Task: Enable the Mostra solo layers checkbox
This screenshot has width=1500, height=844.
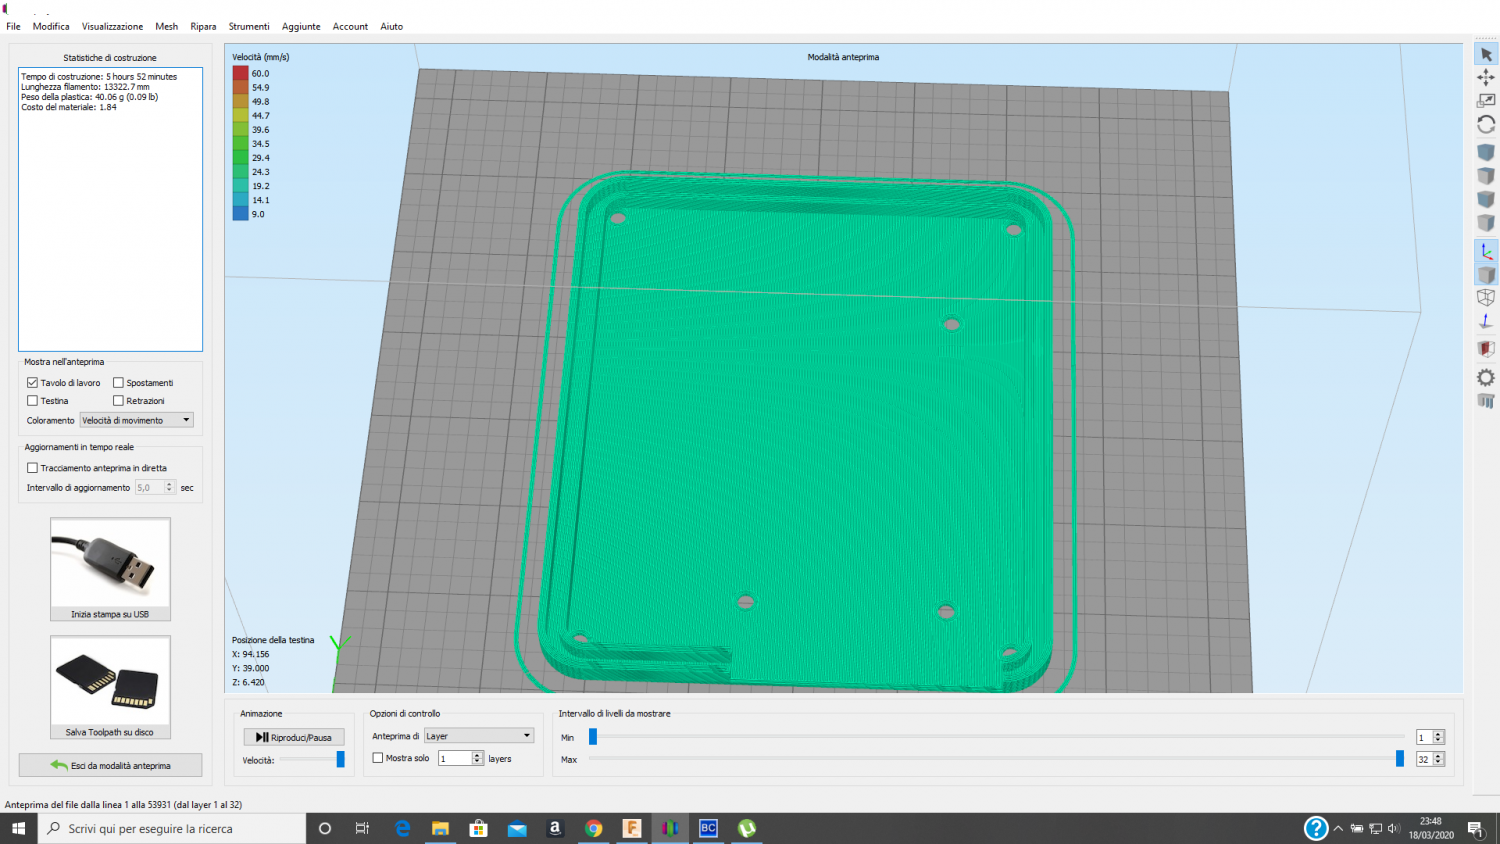Action: 378,758
